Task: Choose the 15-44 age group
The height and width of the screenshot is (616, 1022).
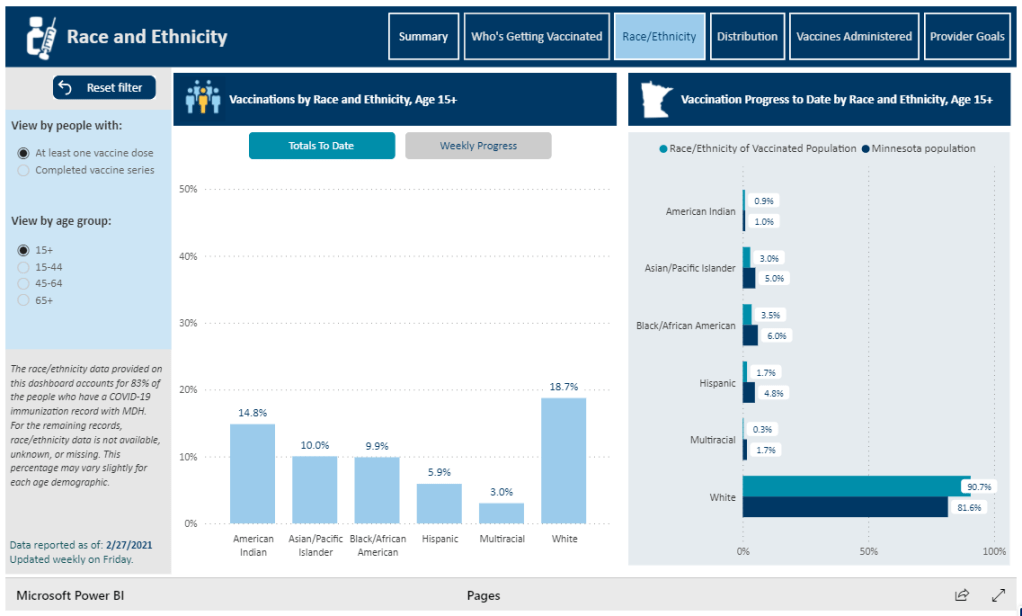Action: click(24, 267)
